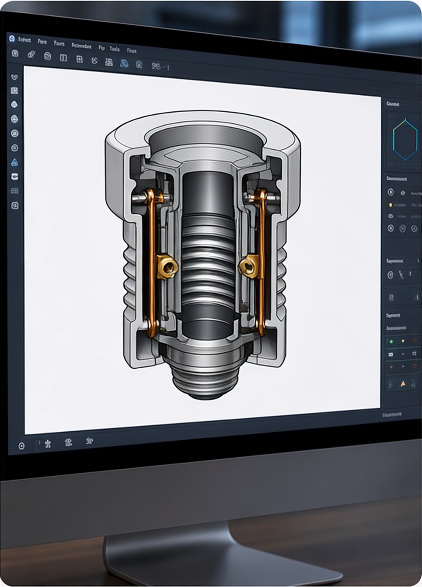Select the green status dot in right panel
Screen dimensions: 422x587
[391, 341]
